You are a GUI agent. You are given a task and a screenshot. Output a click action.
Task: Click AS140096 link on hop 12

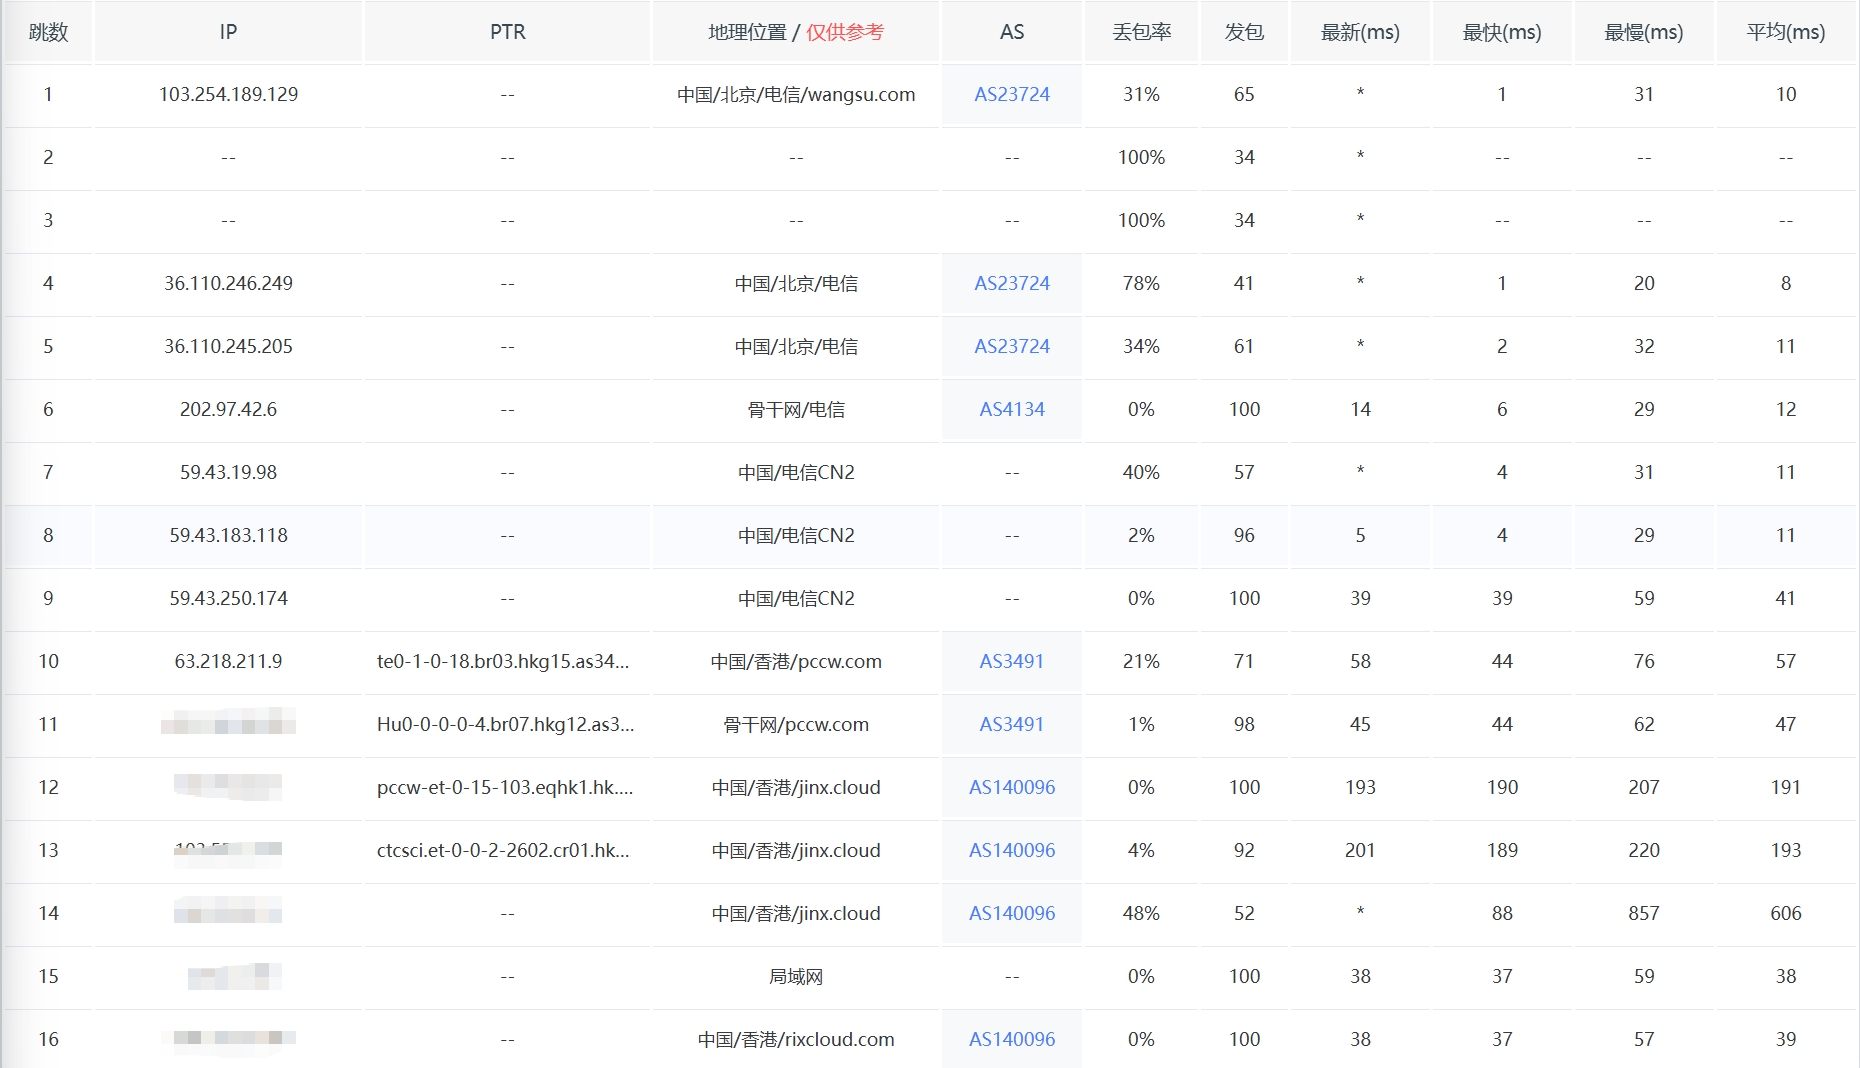(x=1011, y=787)
